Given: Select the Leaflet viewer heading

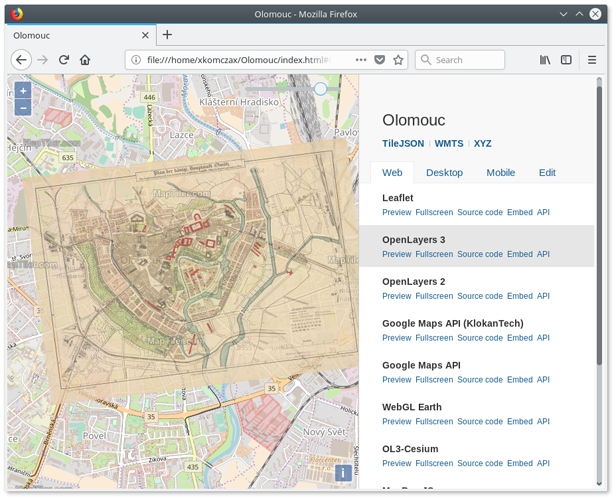Looking at the screenshot, I should coord(398,198).
